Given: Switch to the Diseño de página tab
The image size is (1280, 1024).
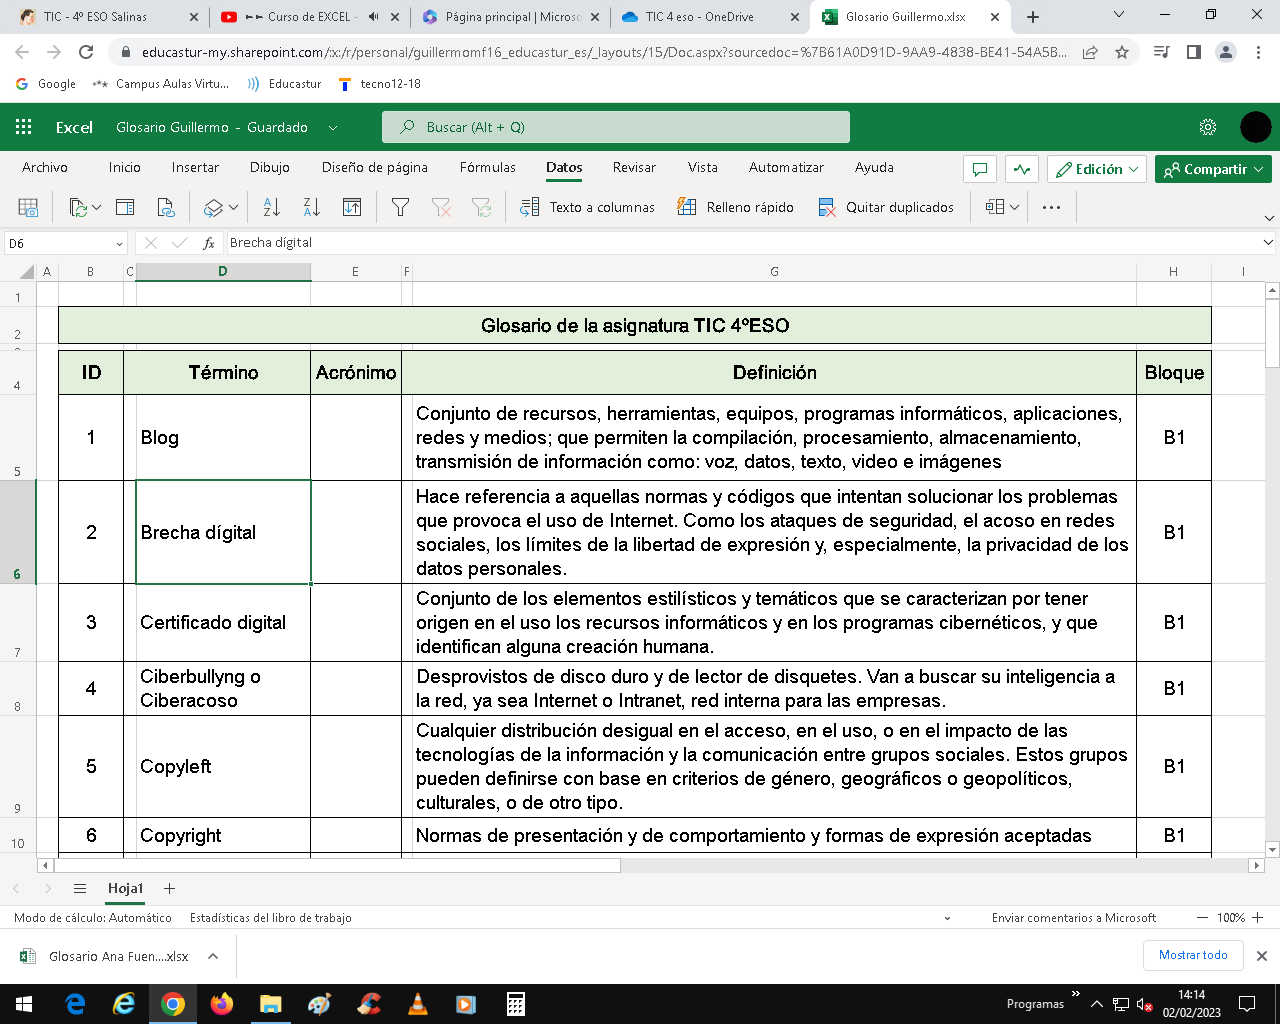Looking at the screenshot, I should [x=375, y=167].
